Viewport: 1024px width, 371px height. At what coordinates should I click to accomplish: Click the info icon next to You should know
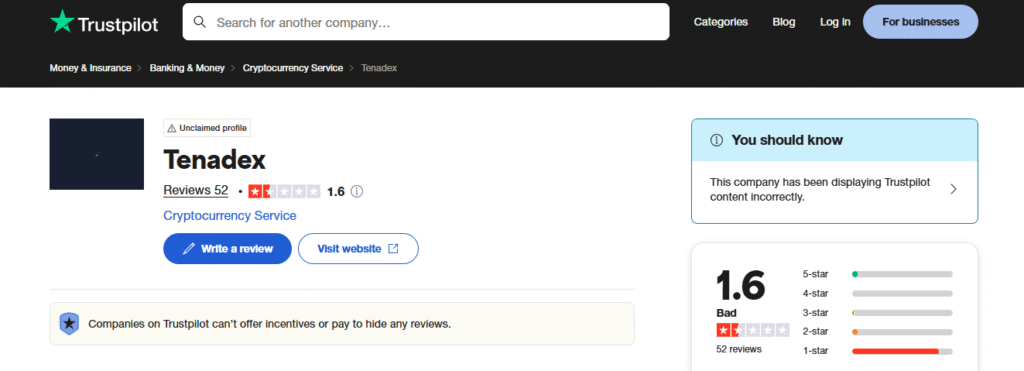[716, 140]
